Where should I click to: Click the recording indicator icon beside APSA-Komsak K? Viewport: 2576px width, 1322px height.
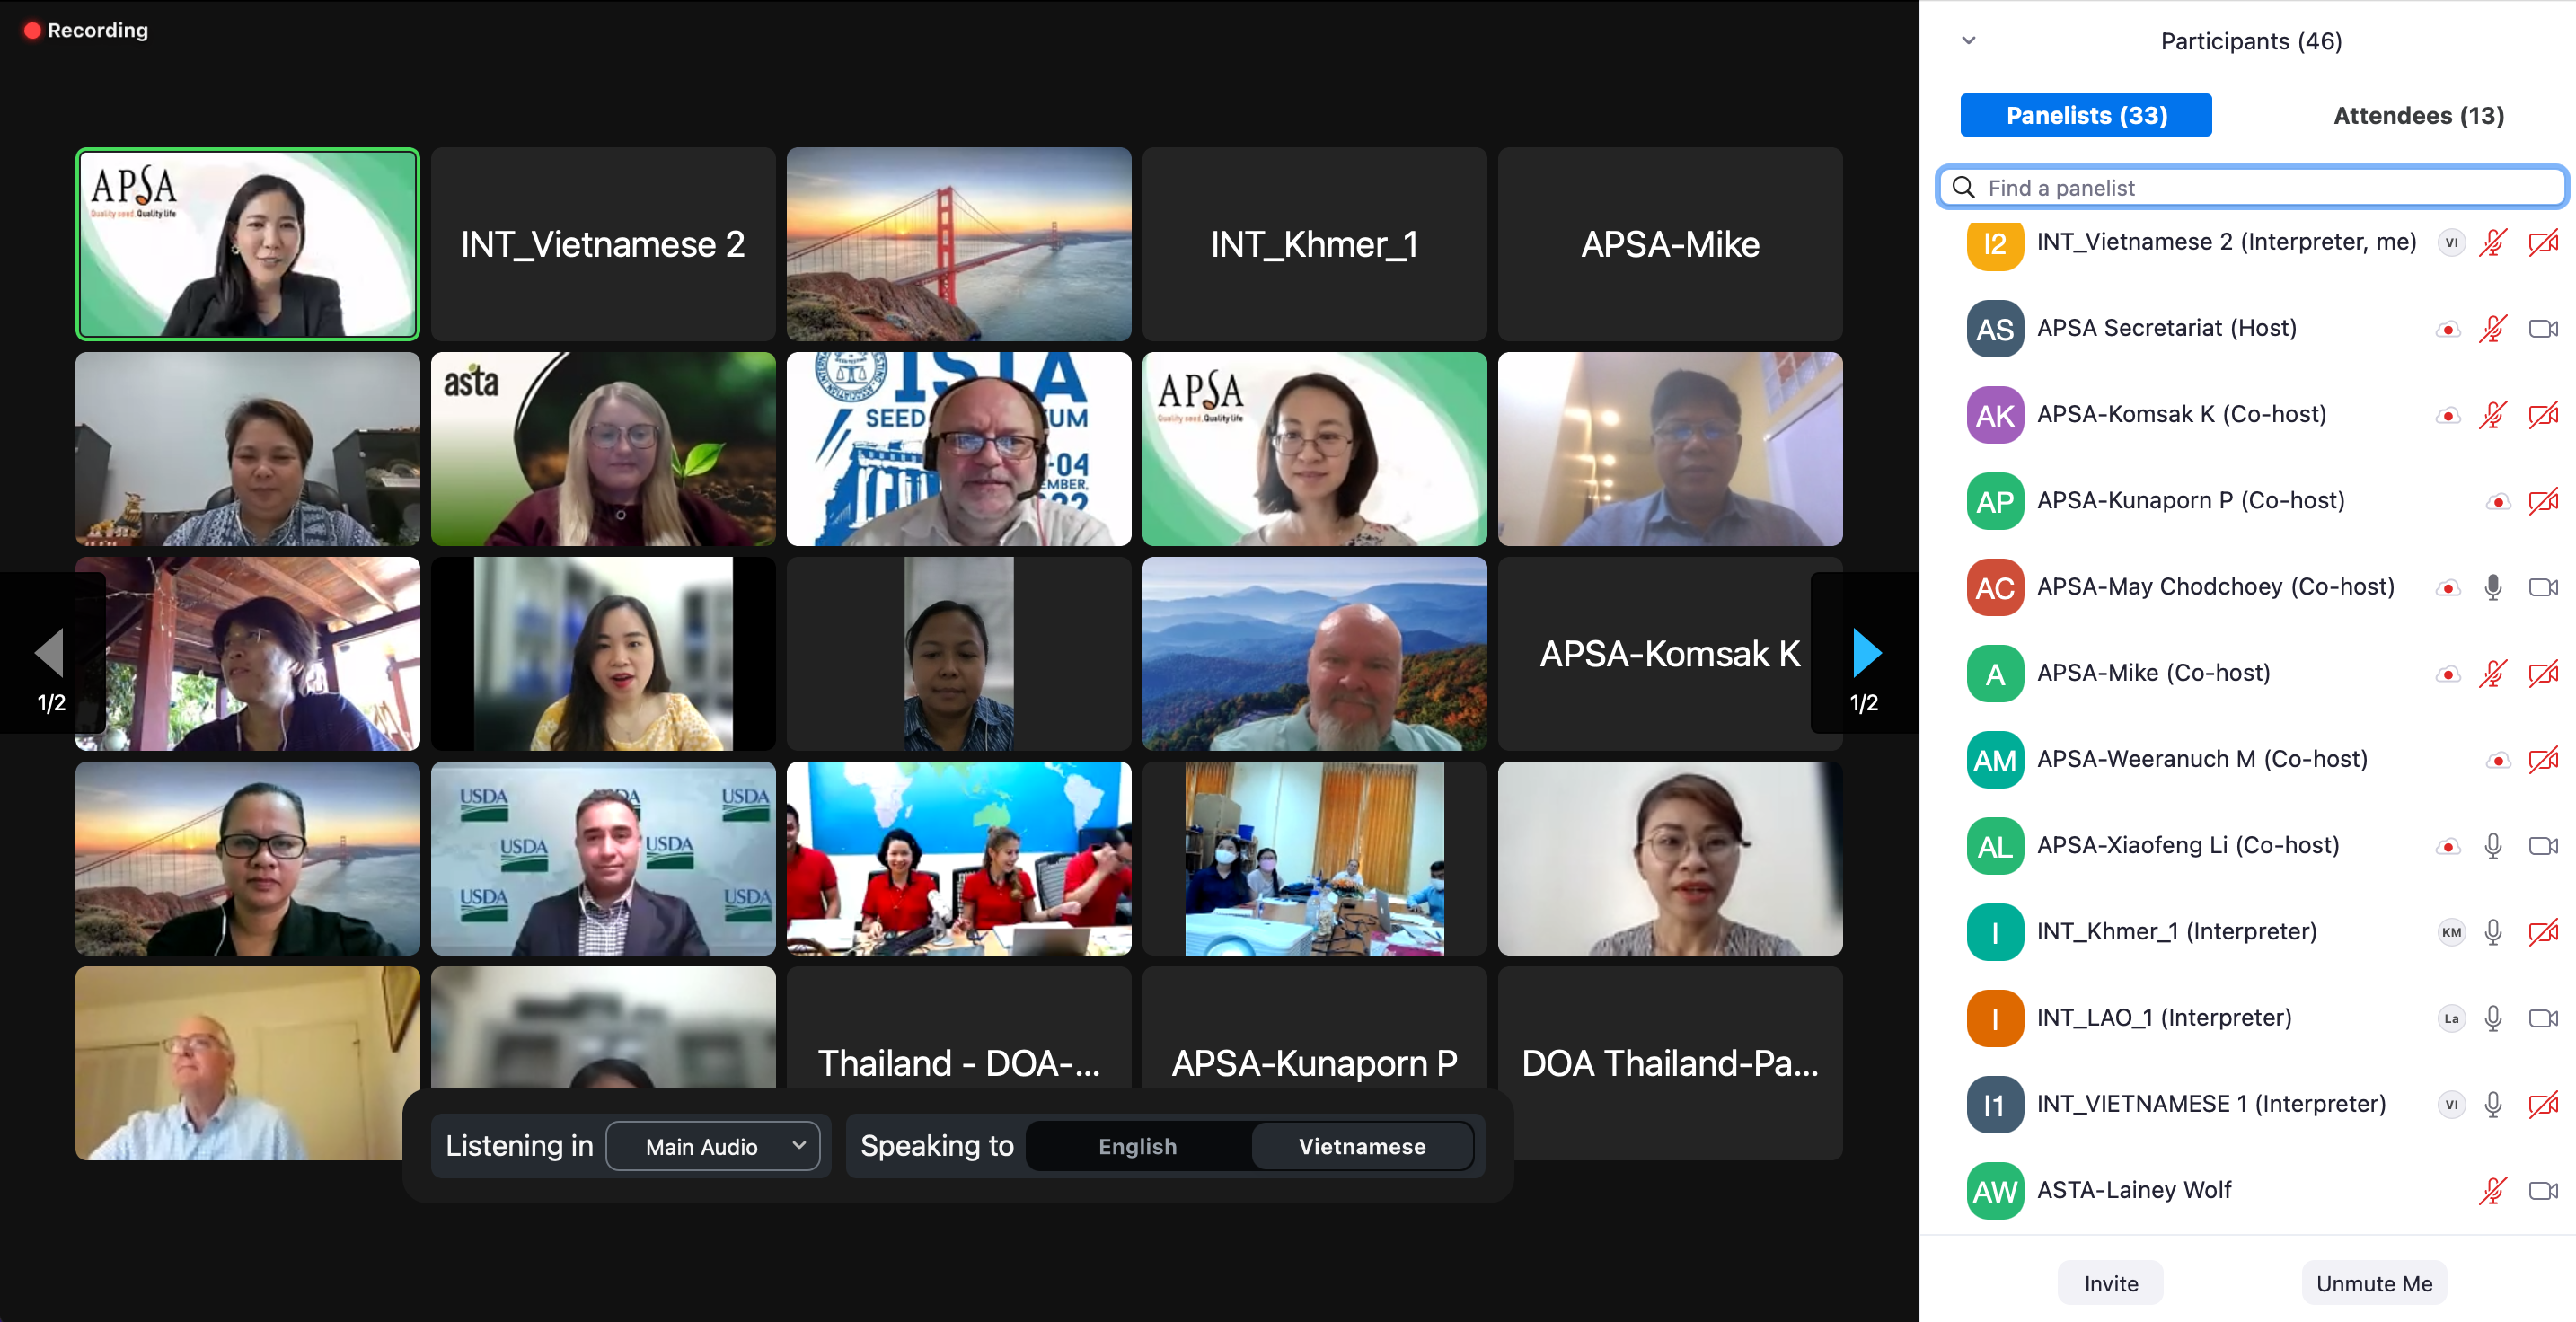[x=2447, y=415]
